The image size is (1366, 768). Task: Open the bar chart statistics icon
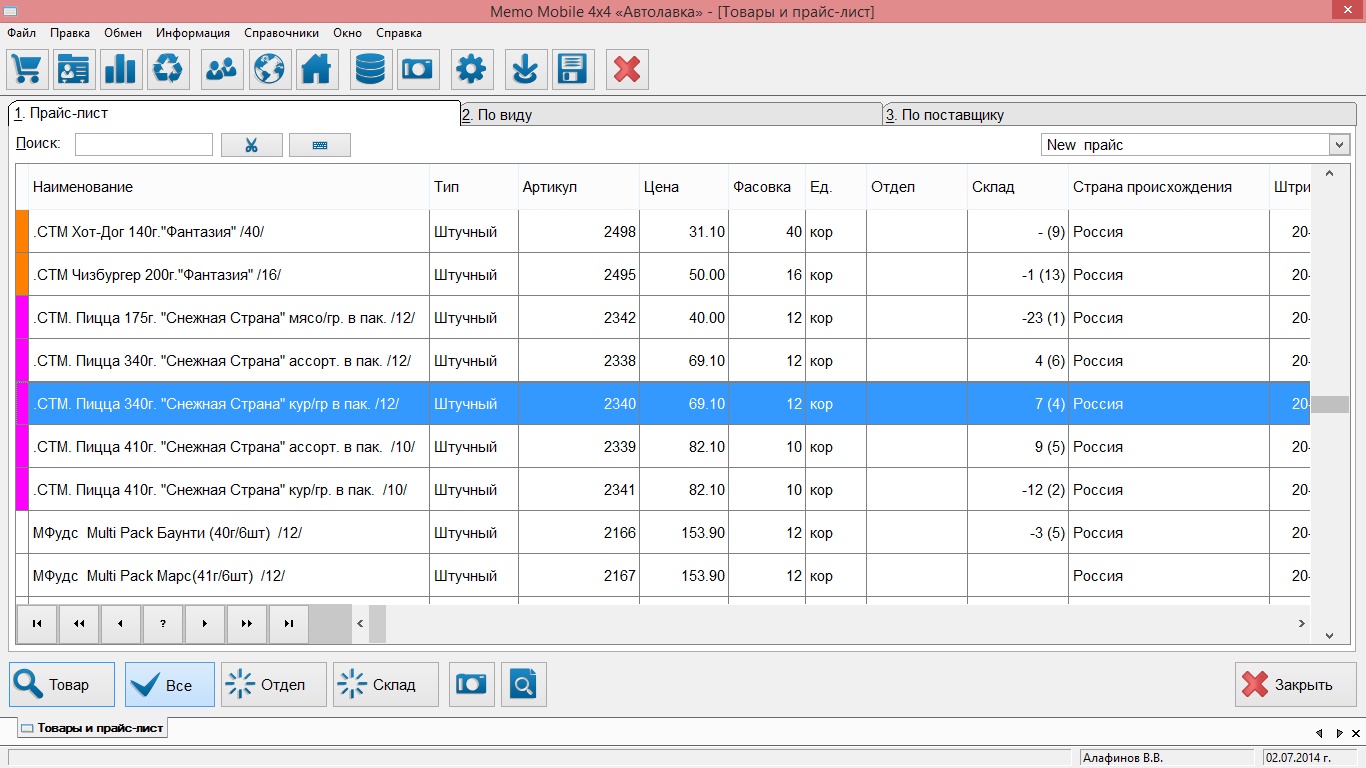(120, 70)
